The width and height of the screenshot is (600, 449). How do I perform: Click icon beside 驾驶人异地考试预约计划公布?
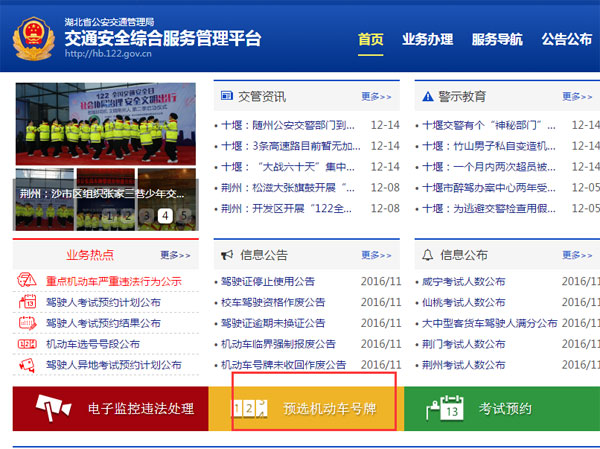pyautogui.click(x=27, y=365)
